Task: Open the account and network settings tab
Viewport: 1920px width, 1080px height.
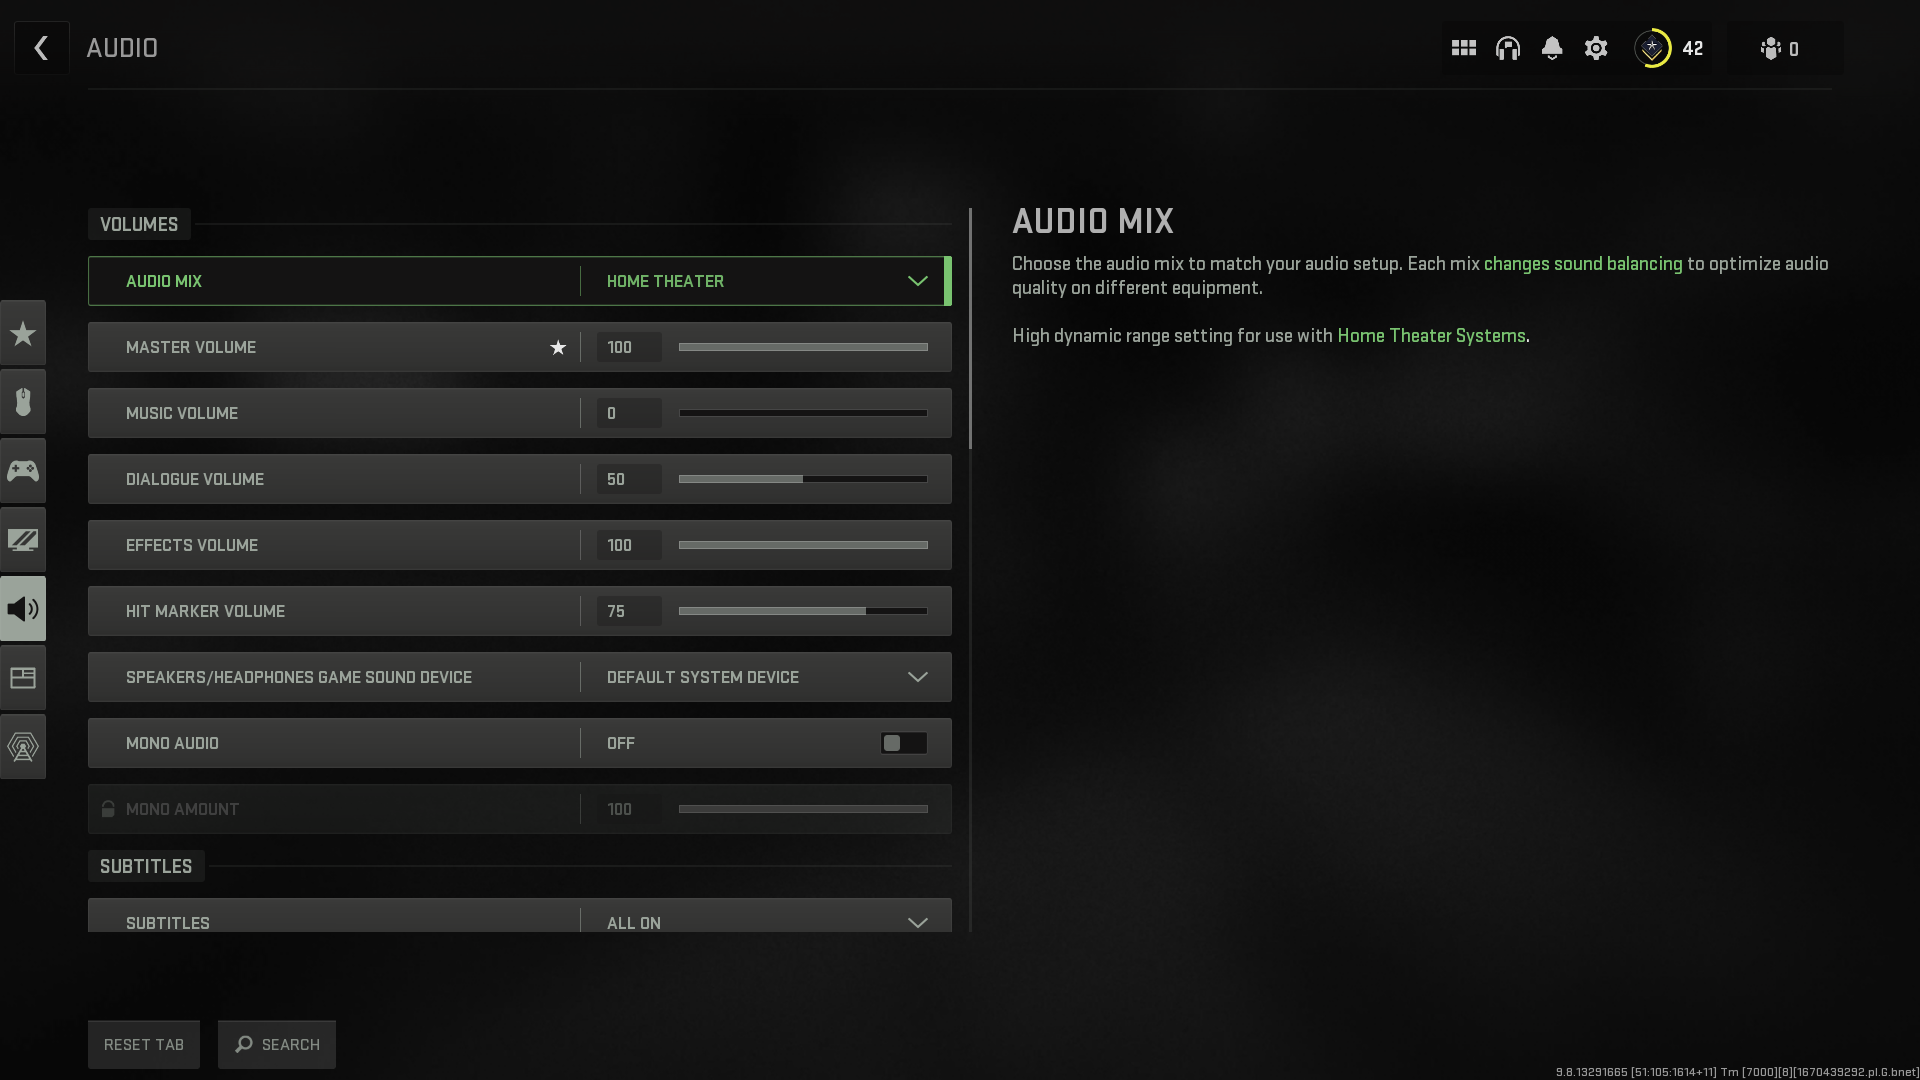Action: (23, 747)
